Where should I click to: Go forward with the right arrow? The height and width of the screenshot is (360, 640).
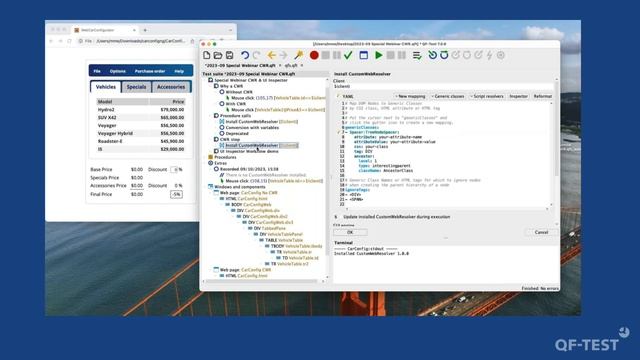(283, 55)
